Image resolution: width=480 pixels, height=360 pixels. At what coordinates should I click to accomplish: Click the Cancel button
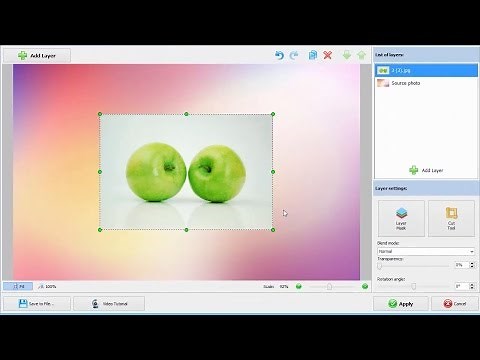(x=454, y=304)
